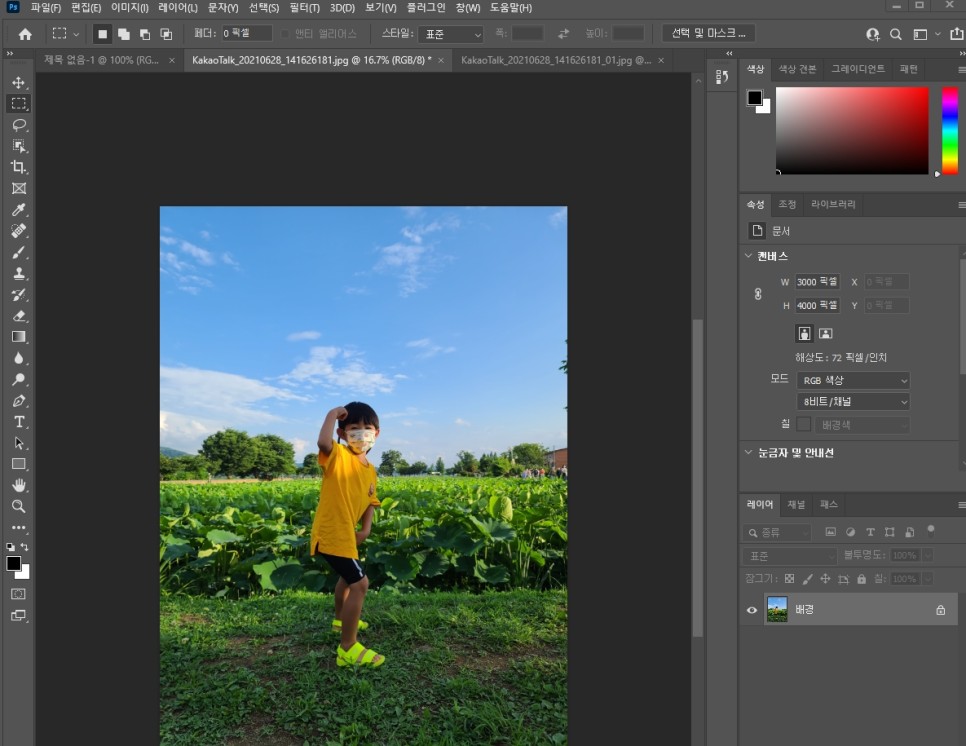Click the canvas width W field
Viewport: 966px width, 746px height.
pyautogui.click(x=817, y=282)
